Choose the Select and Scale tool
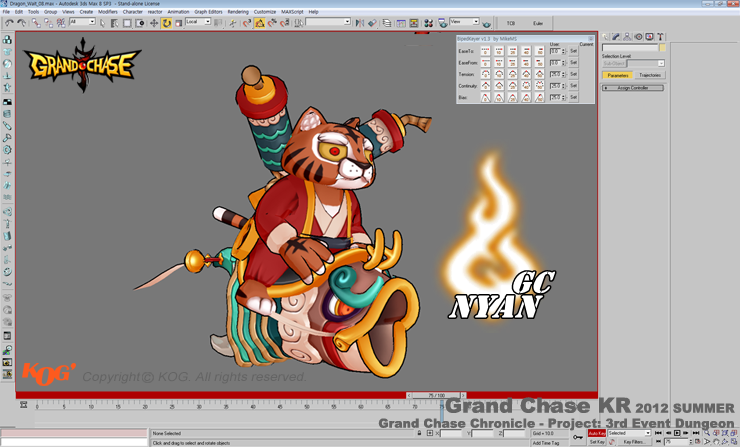 tap(178, 23)
